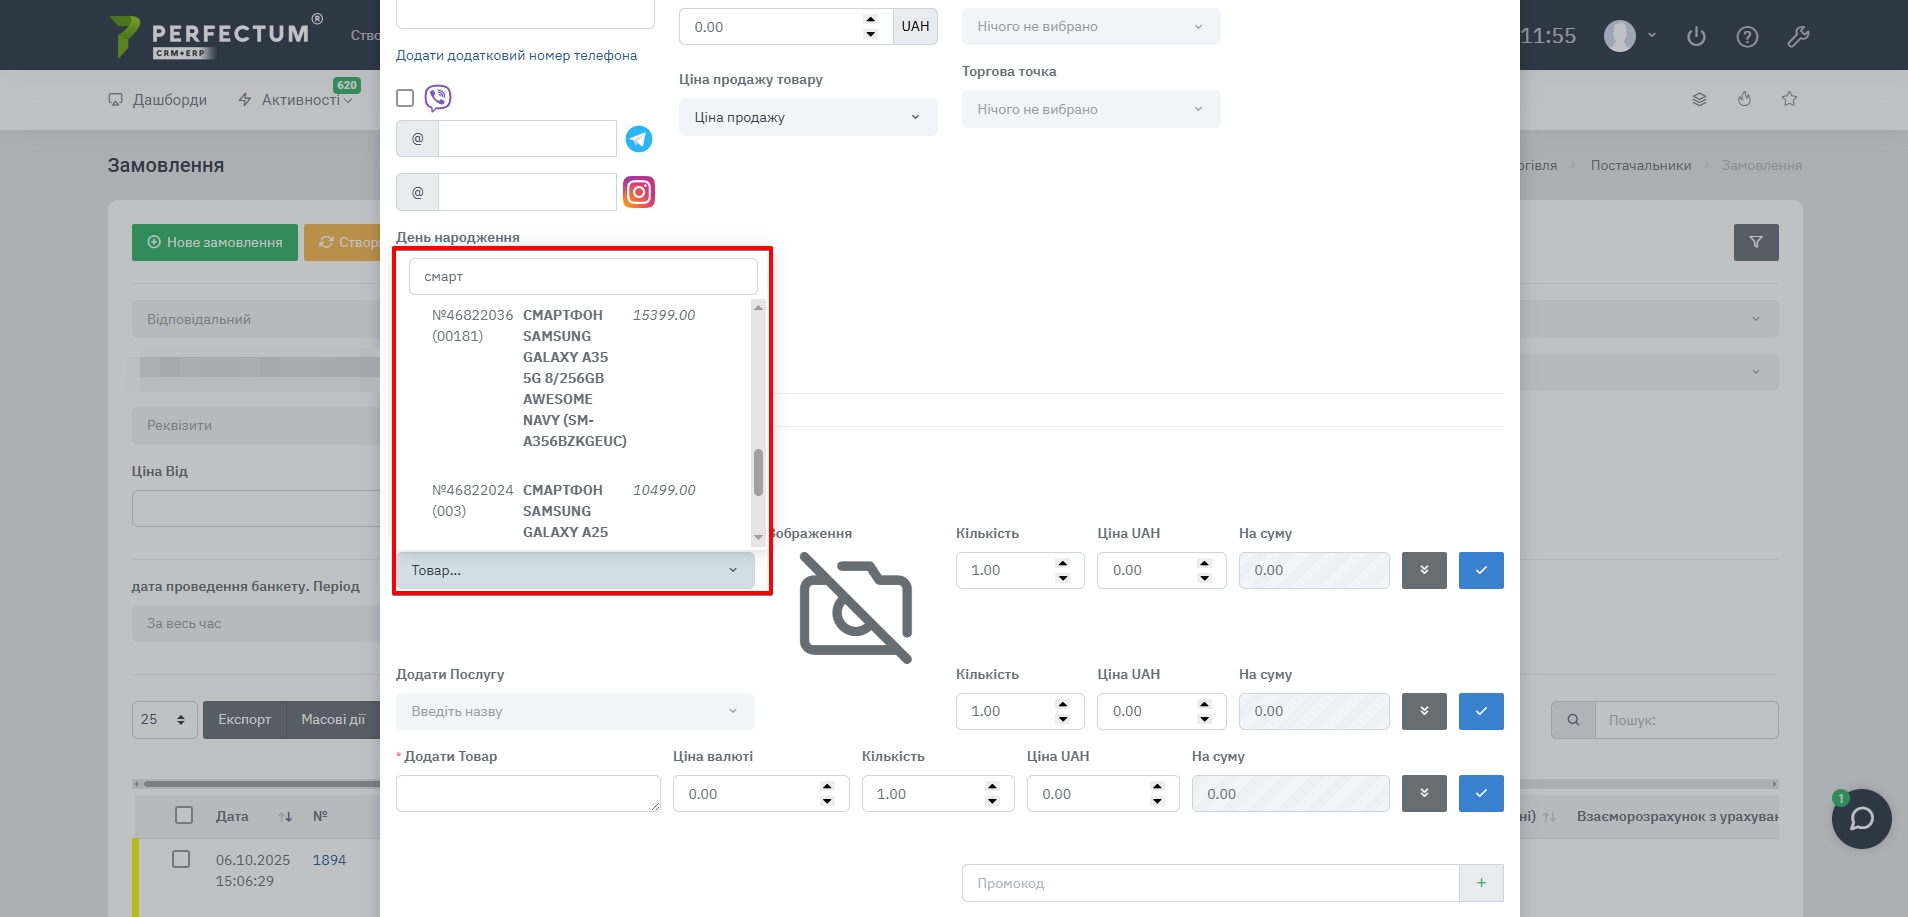Click the Instagram icon
1908x917 pixels.
639,192
